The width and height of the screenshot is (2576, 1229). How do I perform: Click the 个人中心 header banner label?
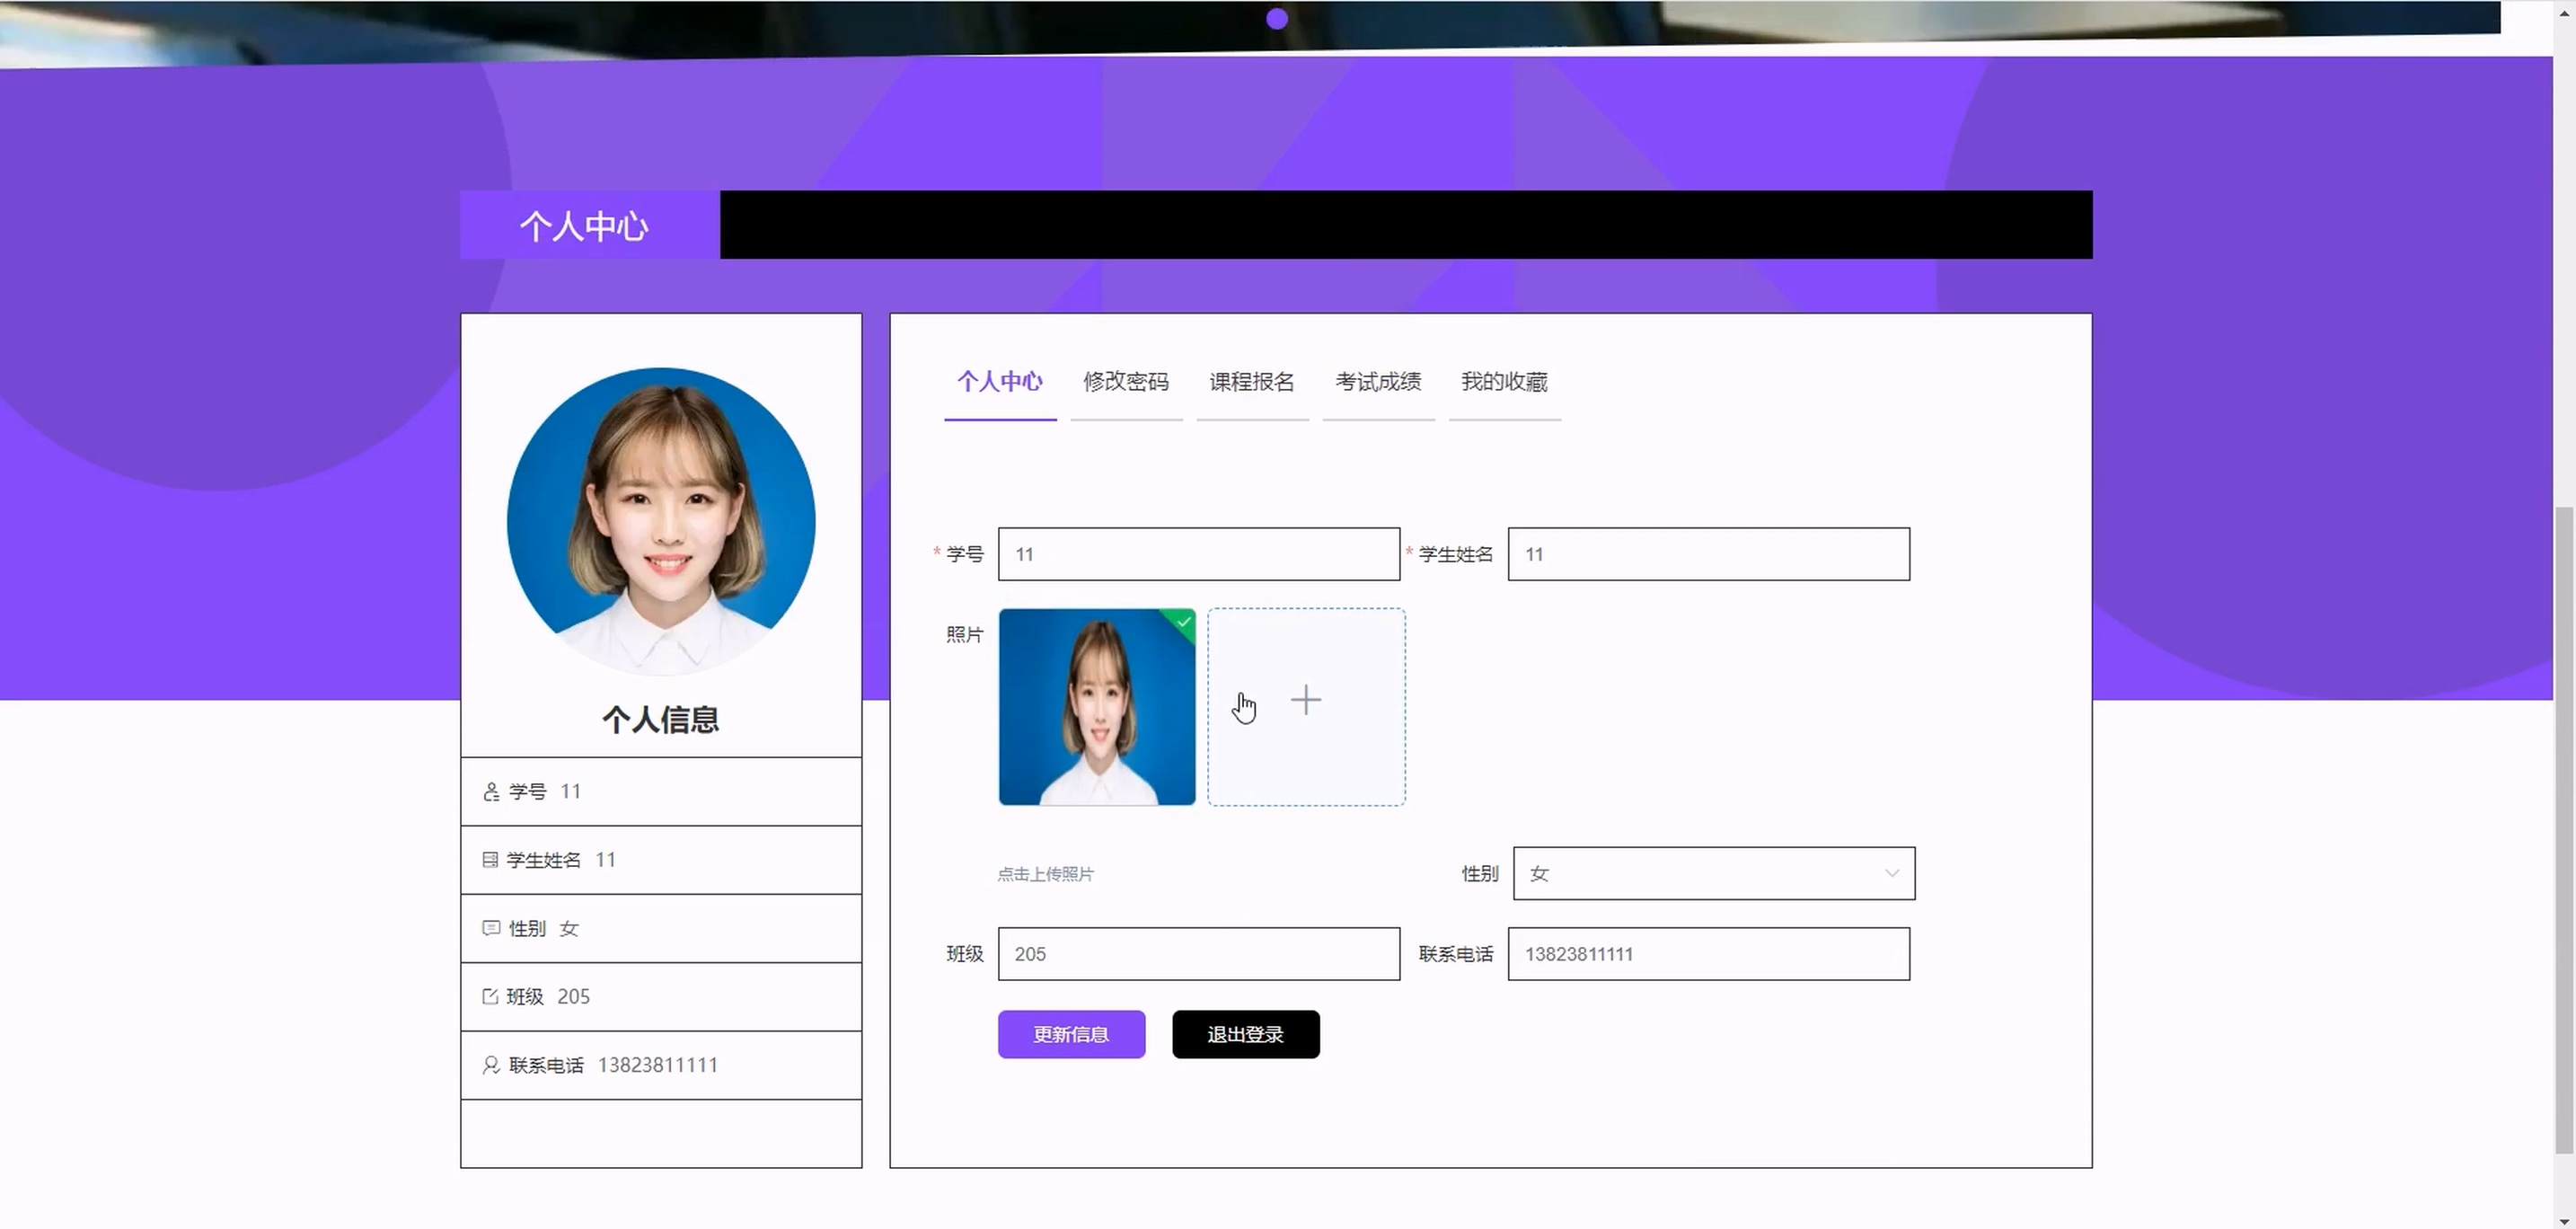point(584,226)
